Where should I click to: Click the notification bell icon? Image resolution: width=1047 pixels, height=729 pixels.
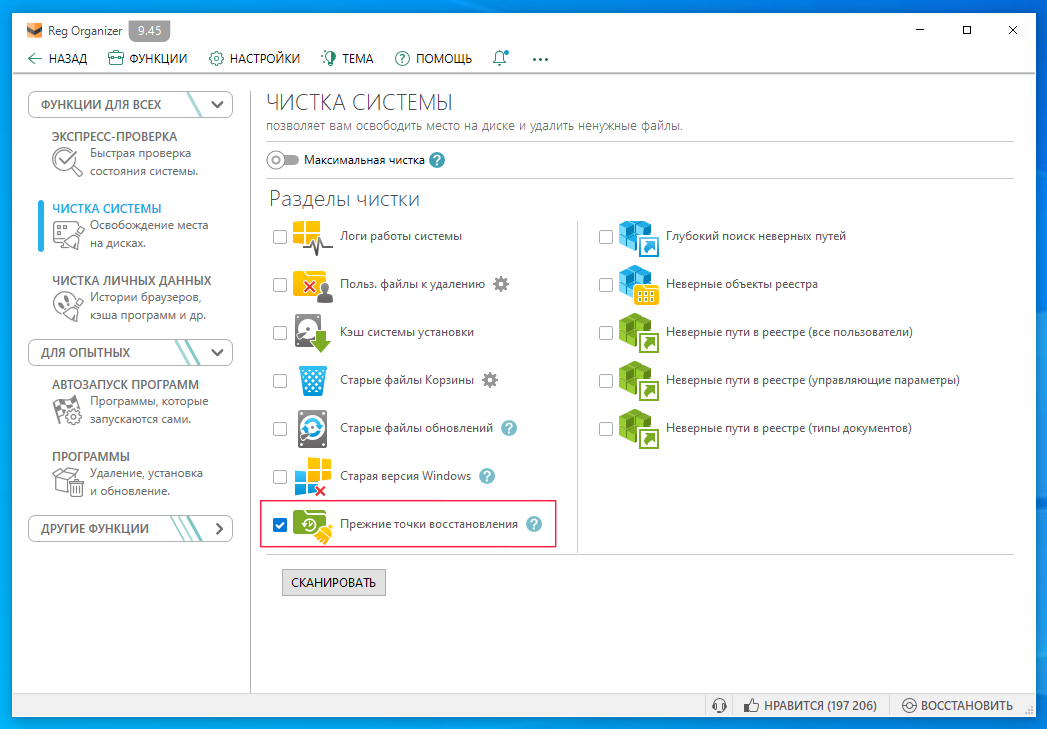click(501, 59)
